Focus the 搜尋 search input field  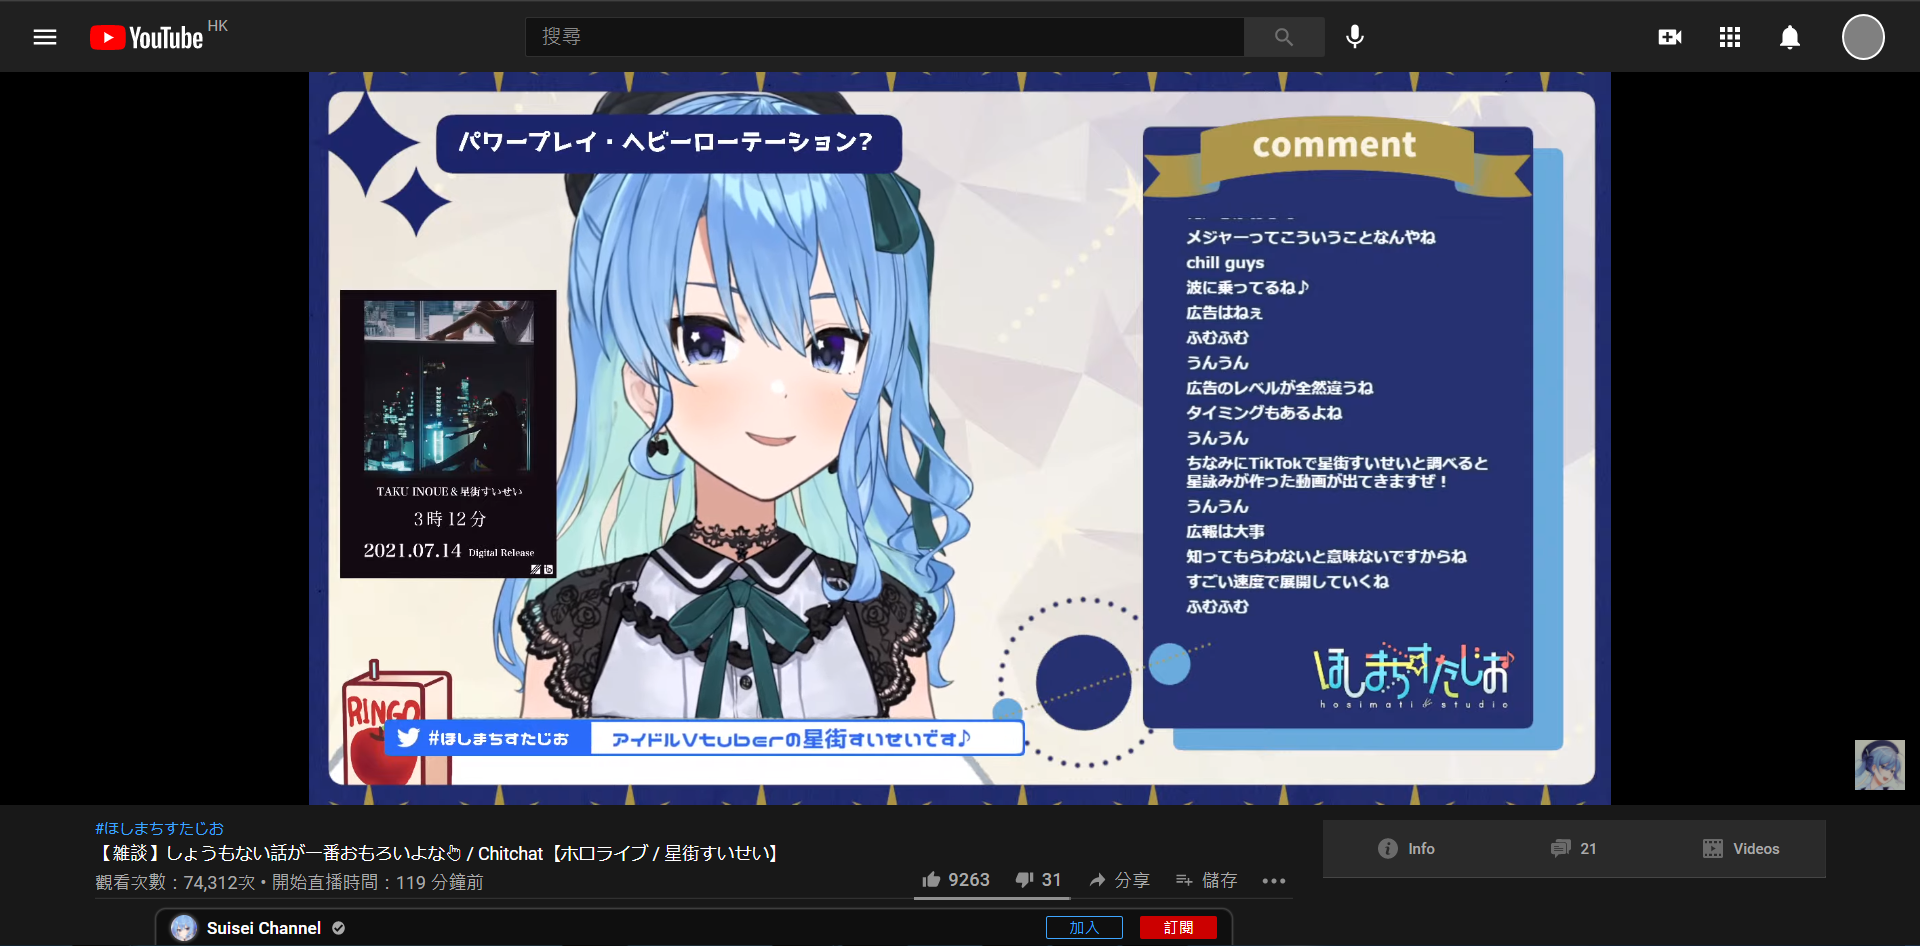[884, 37]
